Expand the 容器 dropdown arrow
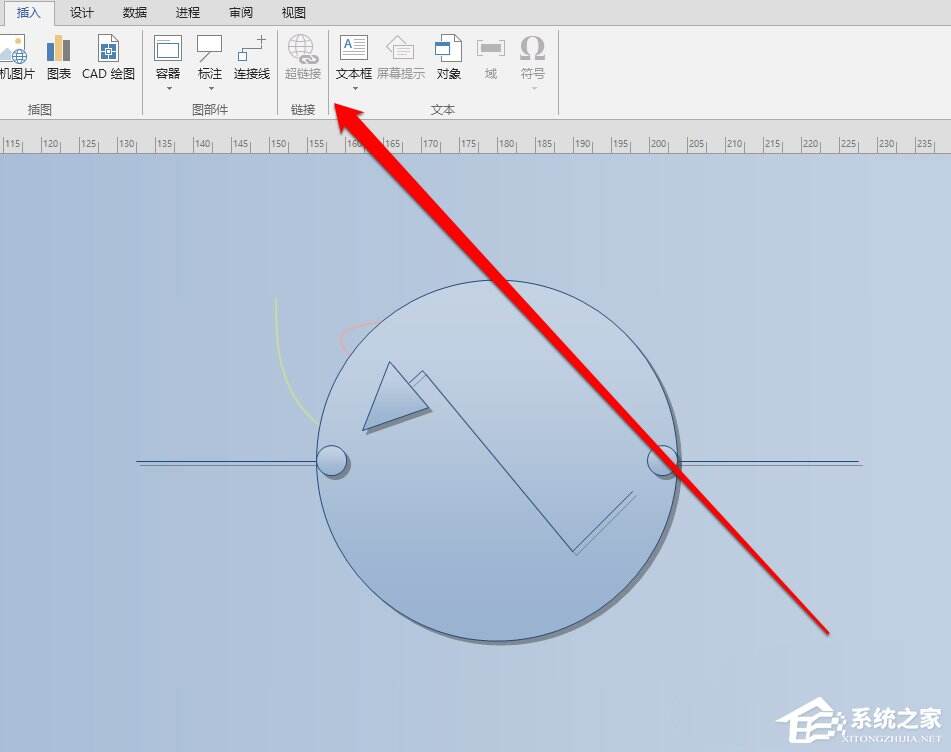The height and width of the screenshot is (752, 951). click(169, 89)
